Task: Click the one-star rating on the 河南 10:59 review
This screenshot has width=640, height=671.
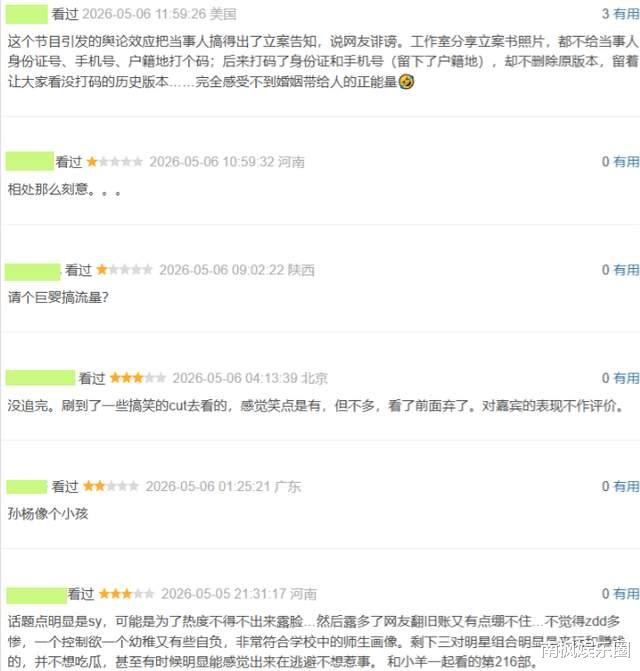Action: point(114,162)
